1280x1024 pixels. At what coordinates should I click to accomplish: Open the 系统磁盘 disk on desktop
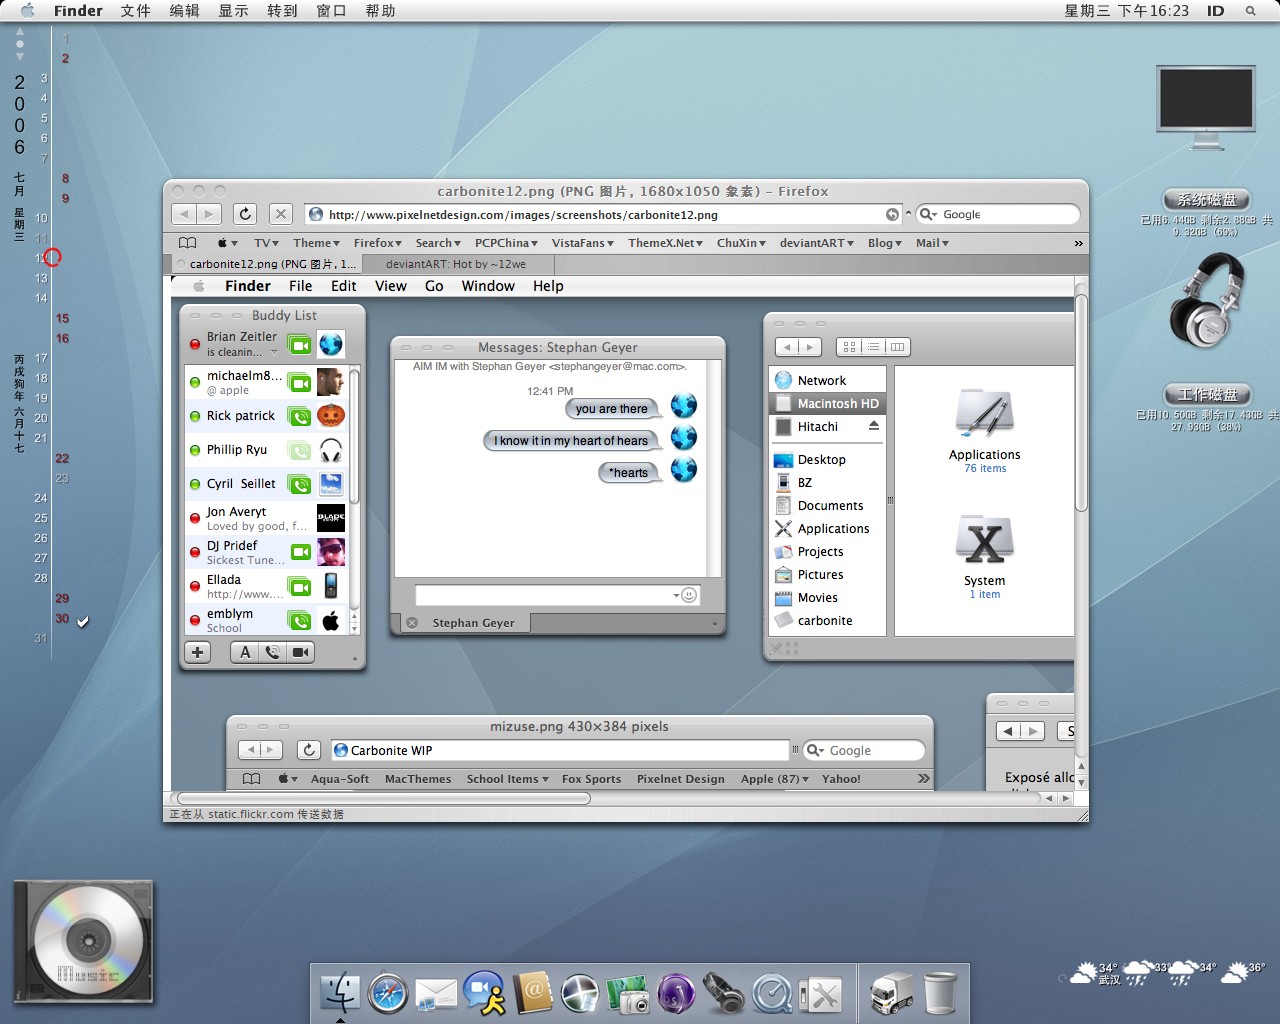pos(1207,200)
